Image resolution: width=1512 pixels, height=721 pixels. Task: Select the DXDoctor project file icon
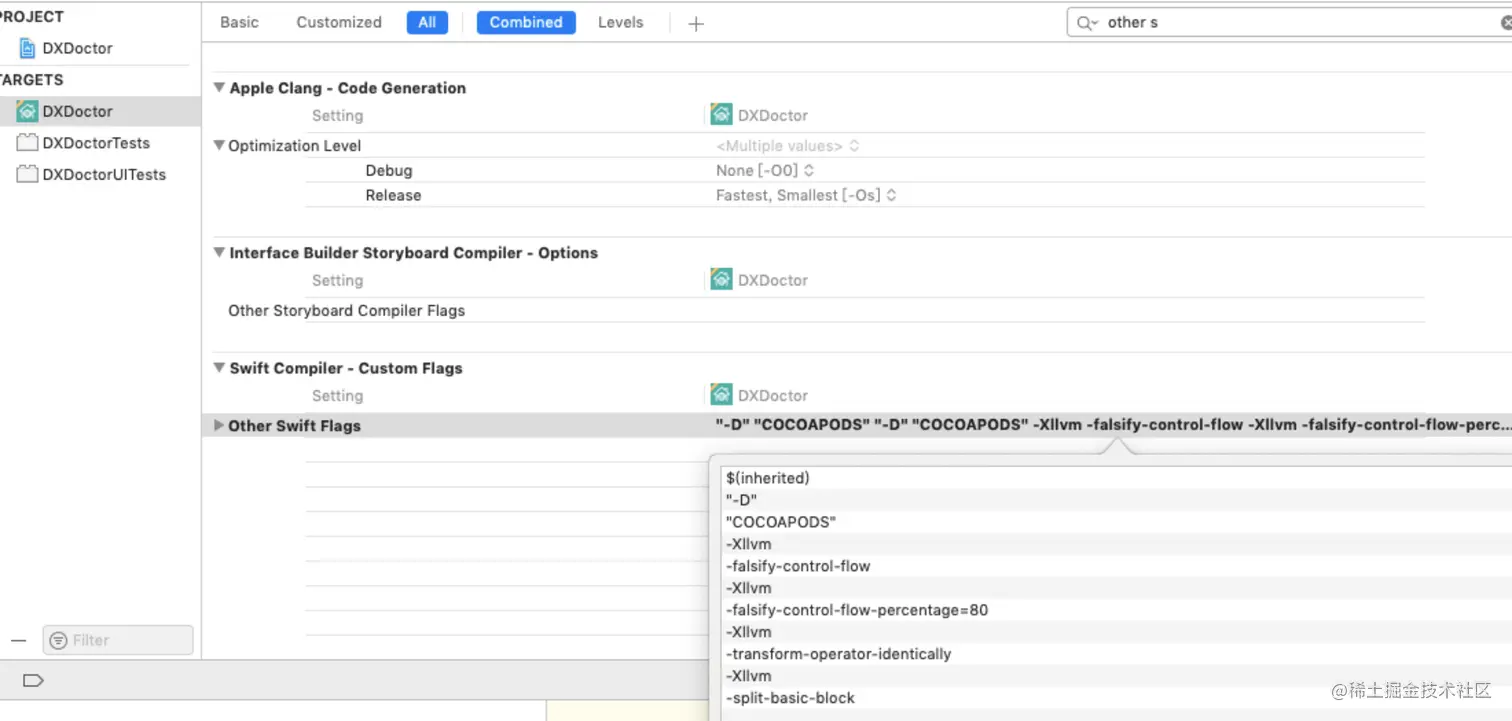point(27,48)
